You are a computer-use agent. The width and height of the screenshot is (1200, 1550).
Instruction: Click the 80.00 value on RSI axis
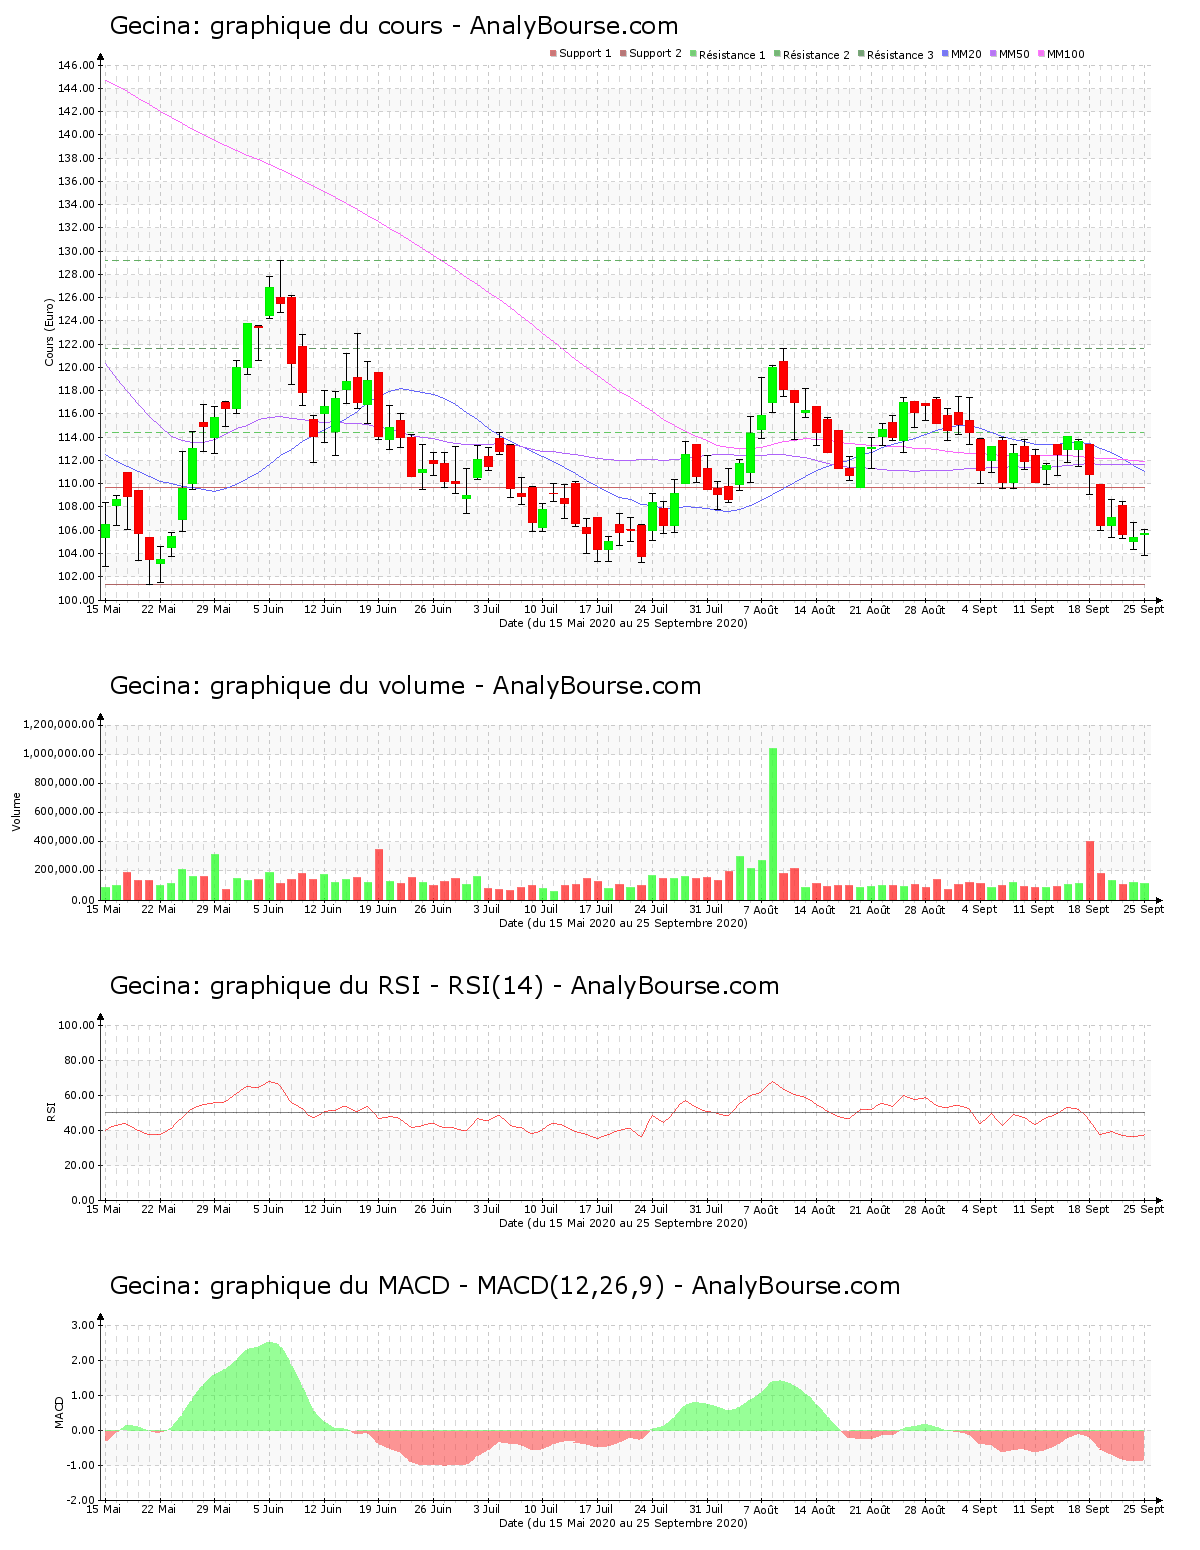click(x=79, y=1060)
